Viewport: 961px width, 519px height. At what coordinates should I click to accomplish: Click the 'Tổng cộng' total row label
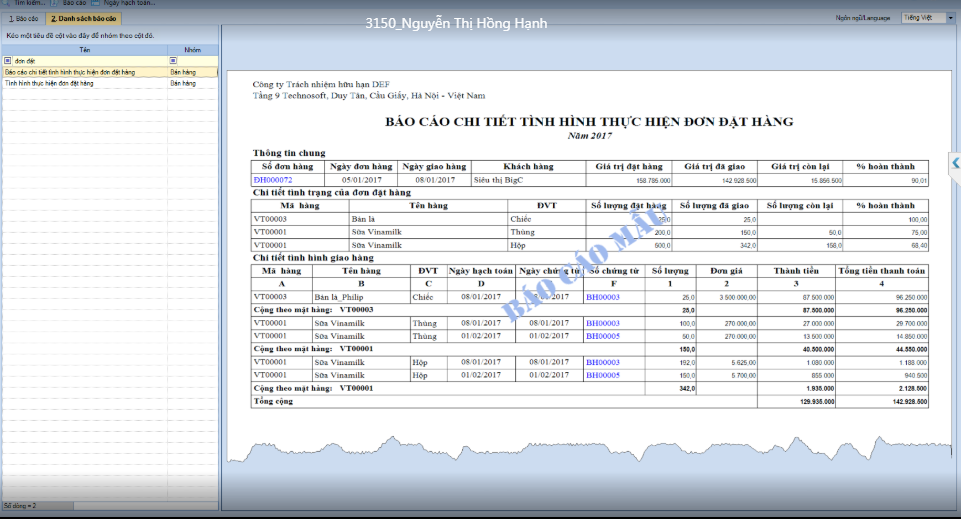pyautogui.click(x=273, y=401)
